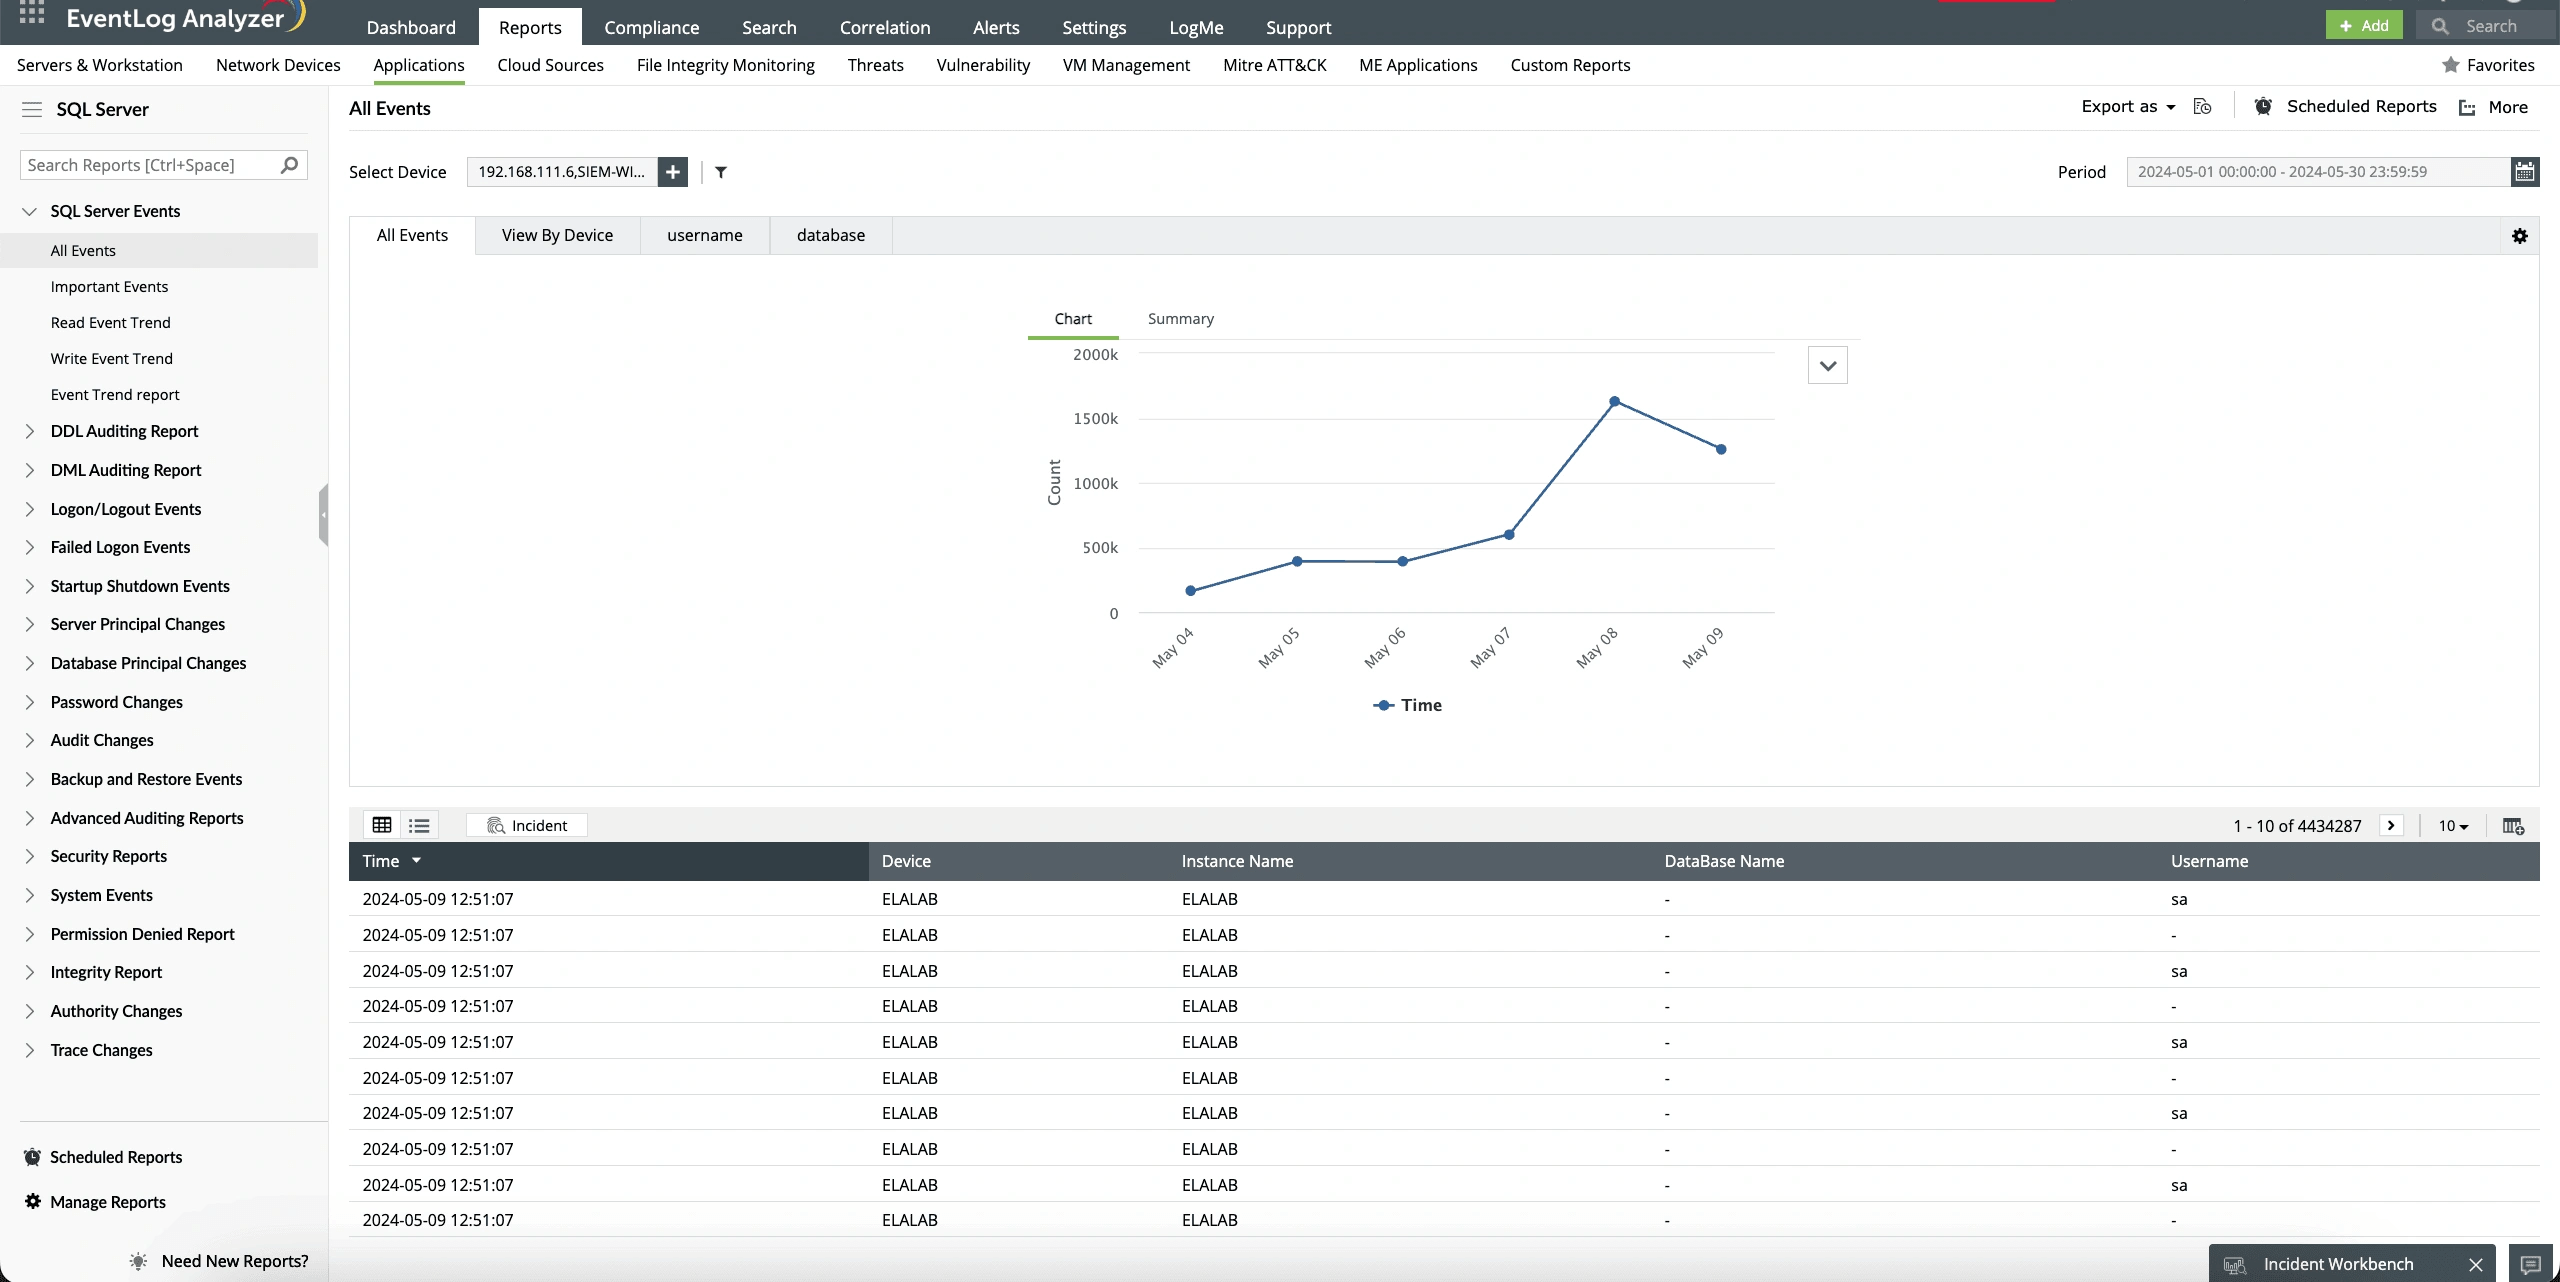Open the apps grid icon
This screenshot has height=1282, width=2560.
32,14
